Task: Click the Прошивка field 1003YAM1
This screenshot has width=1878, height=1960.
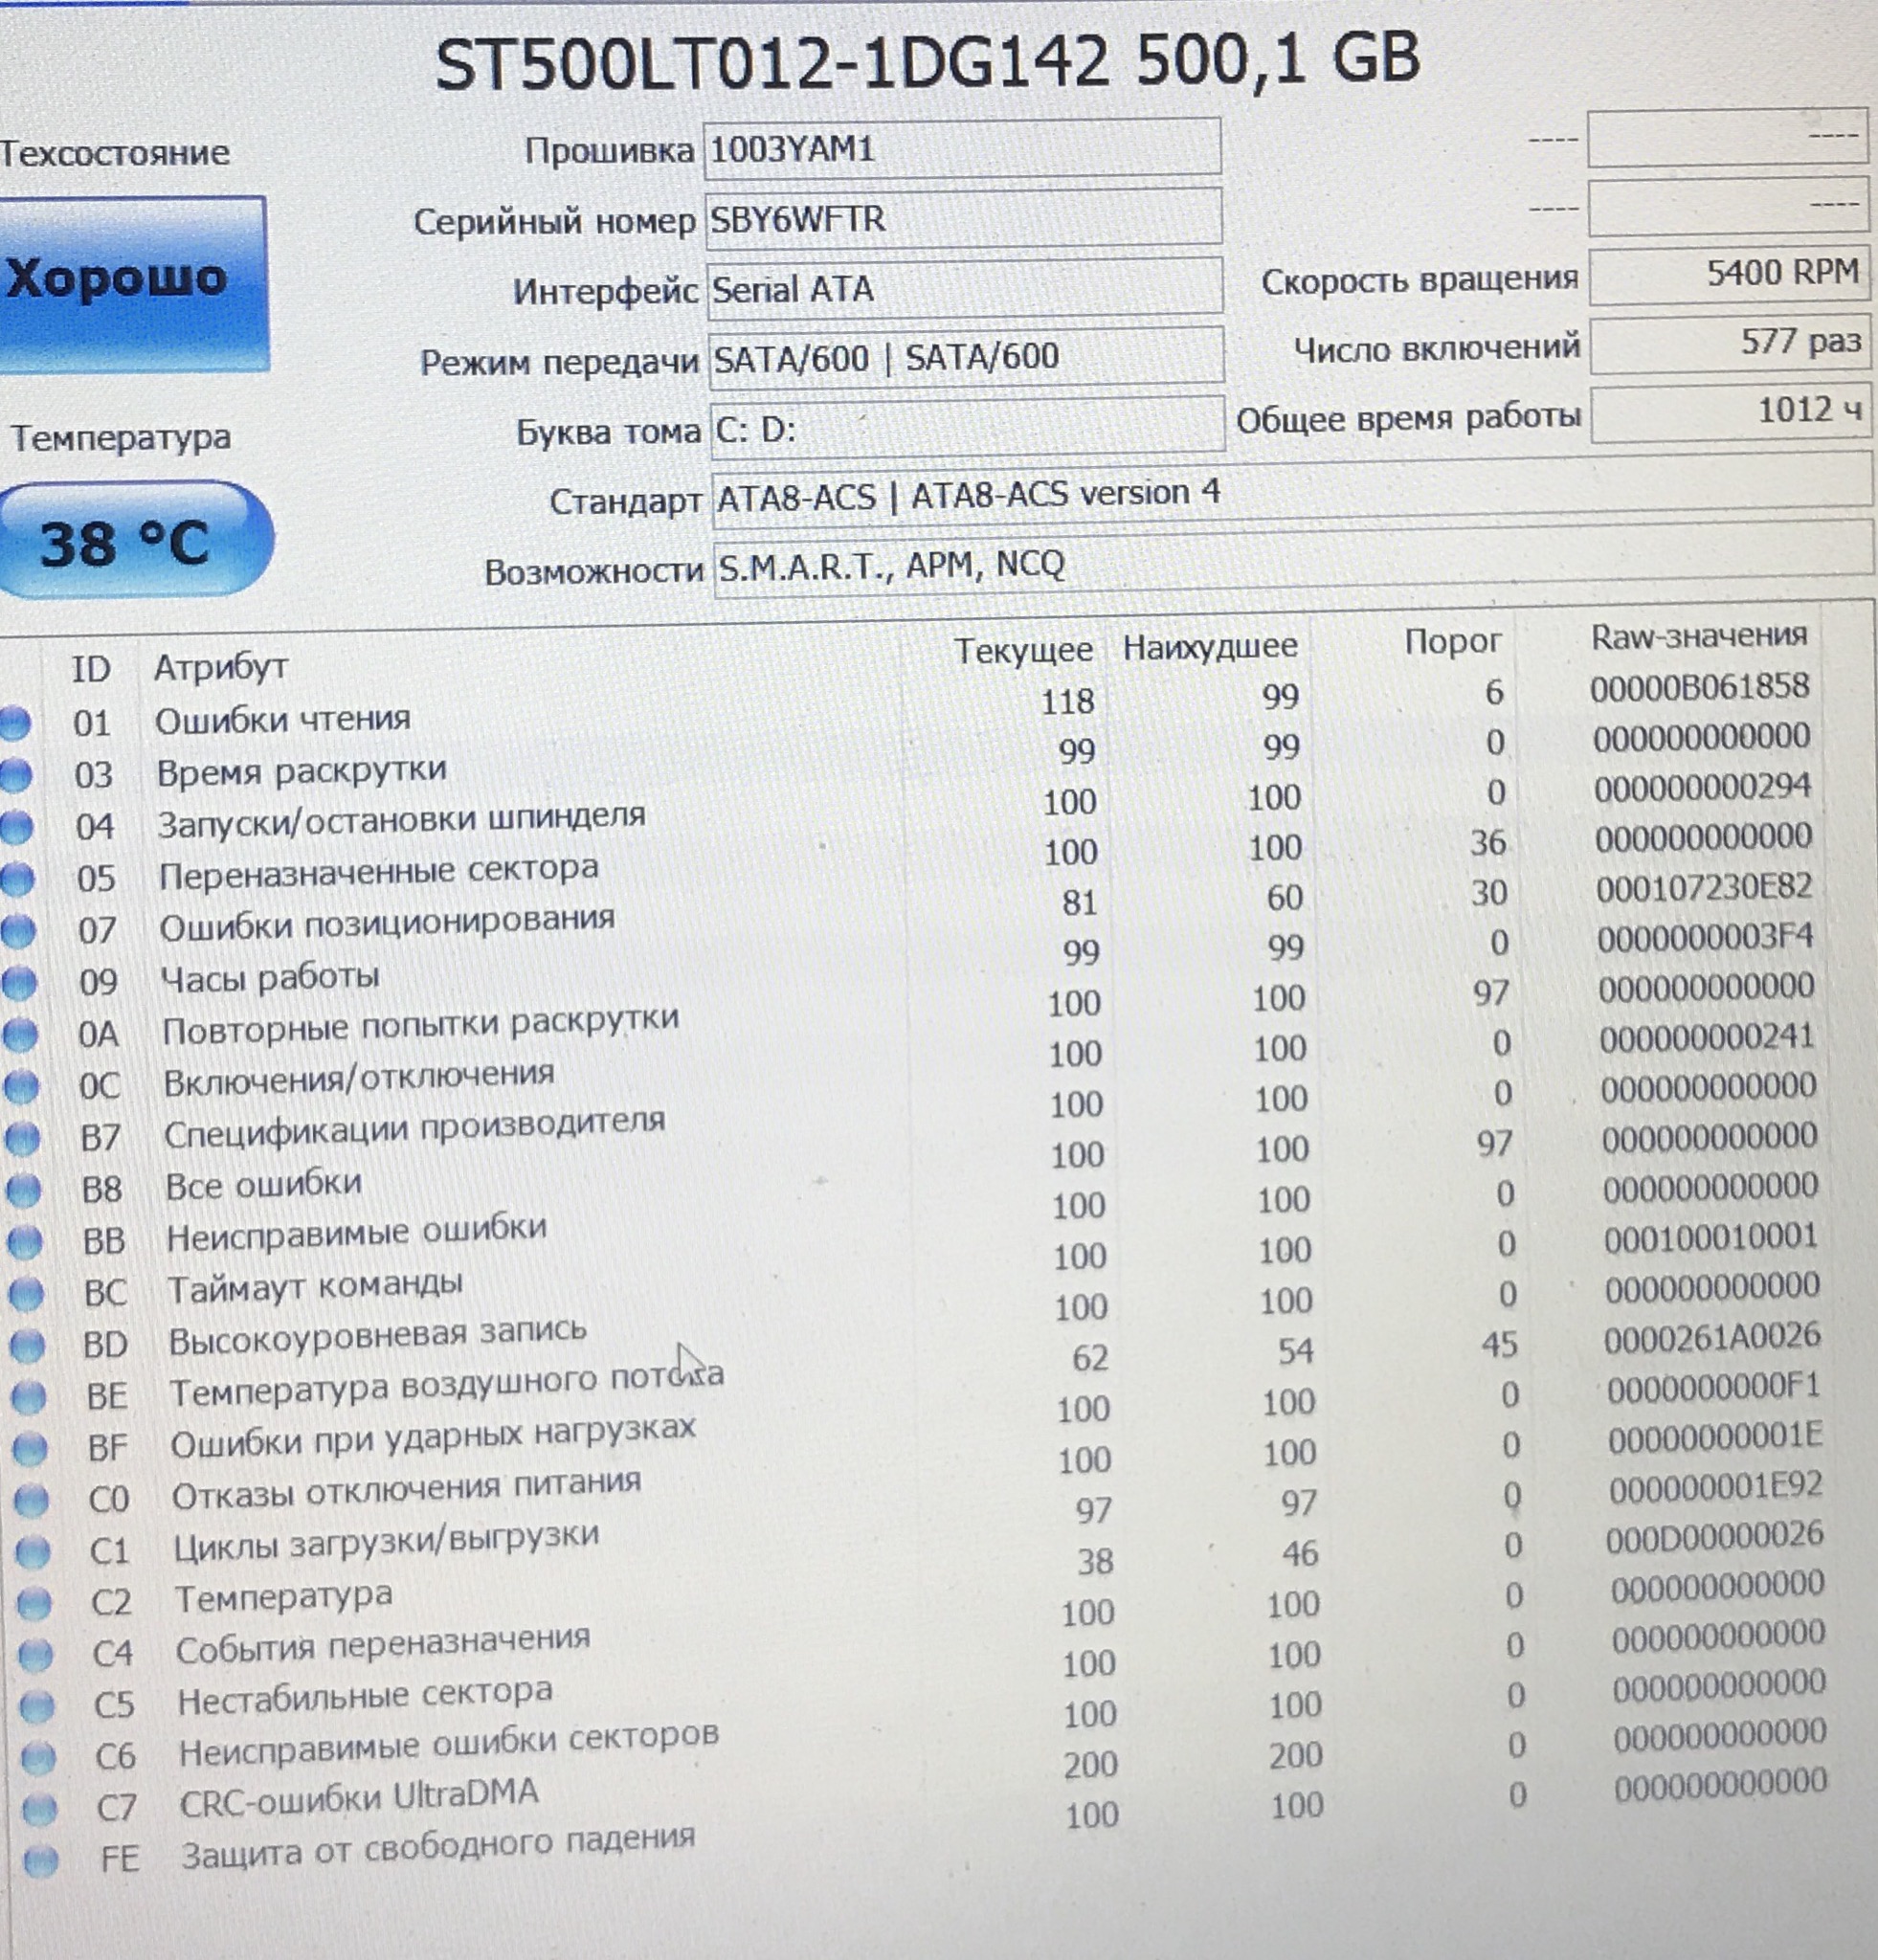Action: [x=962, y=149]
